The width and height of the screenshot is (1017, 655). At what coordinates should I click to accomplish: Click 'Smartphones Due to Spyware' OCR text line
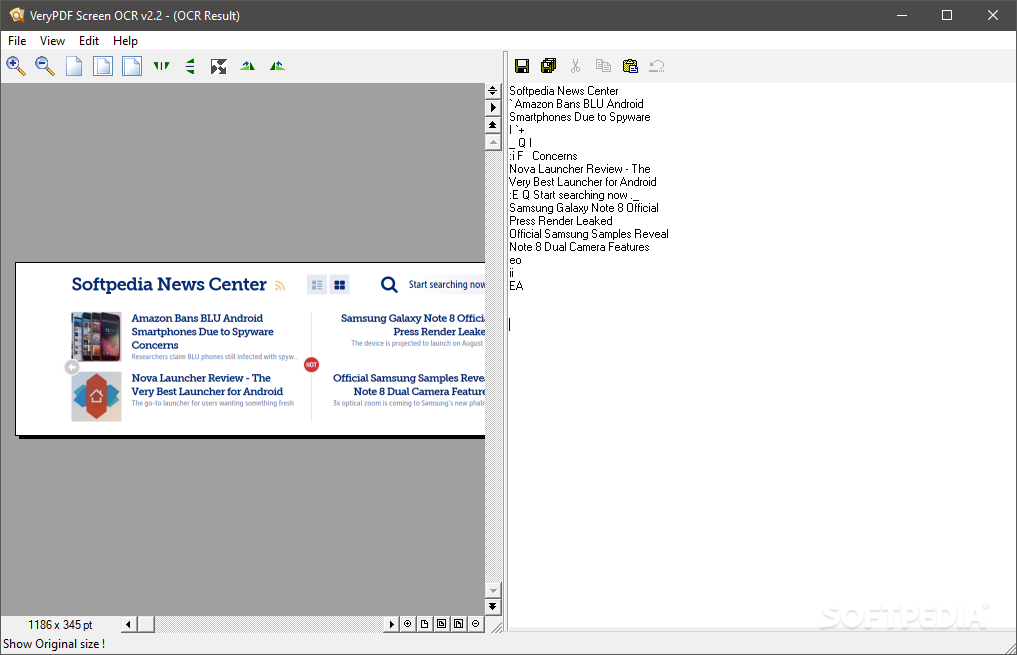point(580,117)
